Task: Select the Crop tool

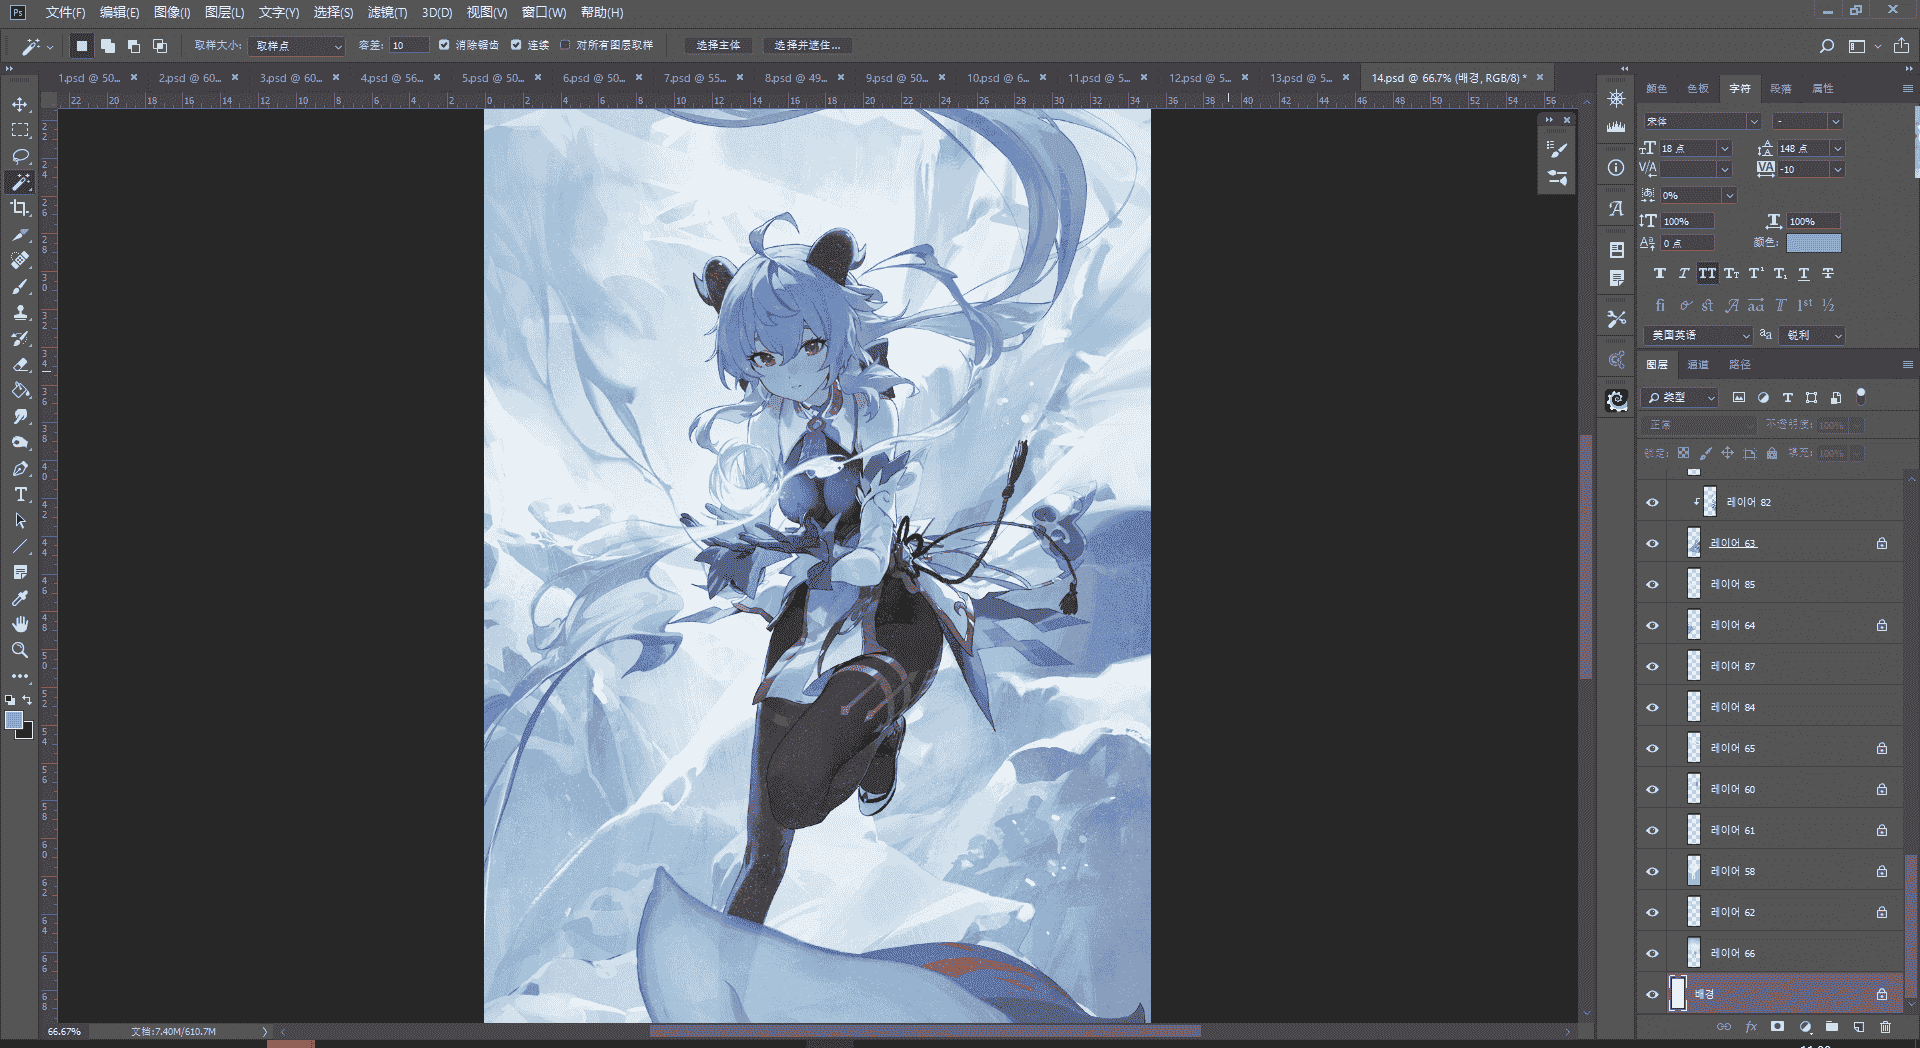Action: 20,208
